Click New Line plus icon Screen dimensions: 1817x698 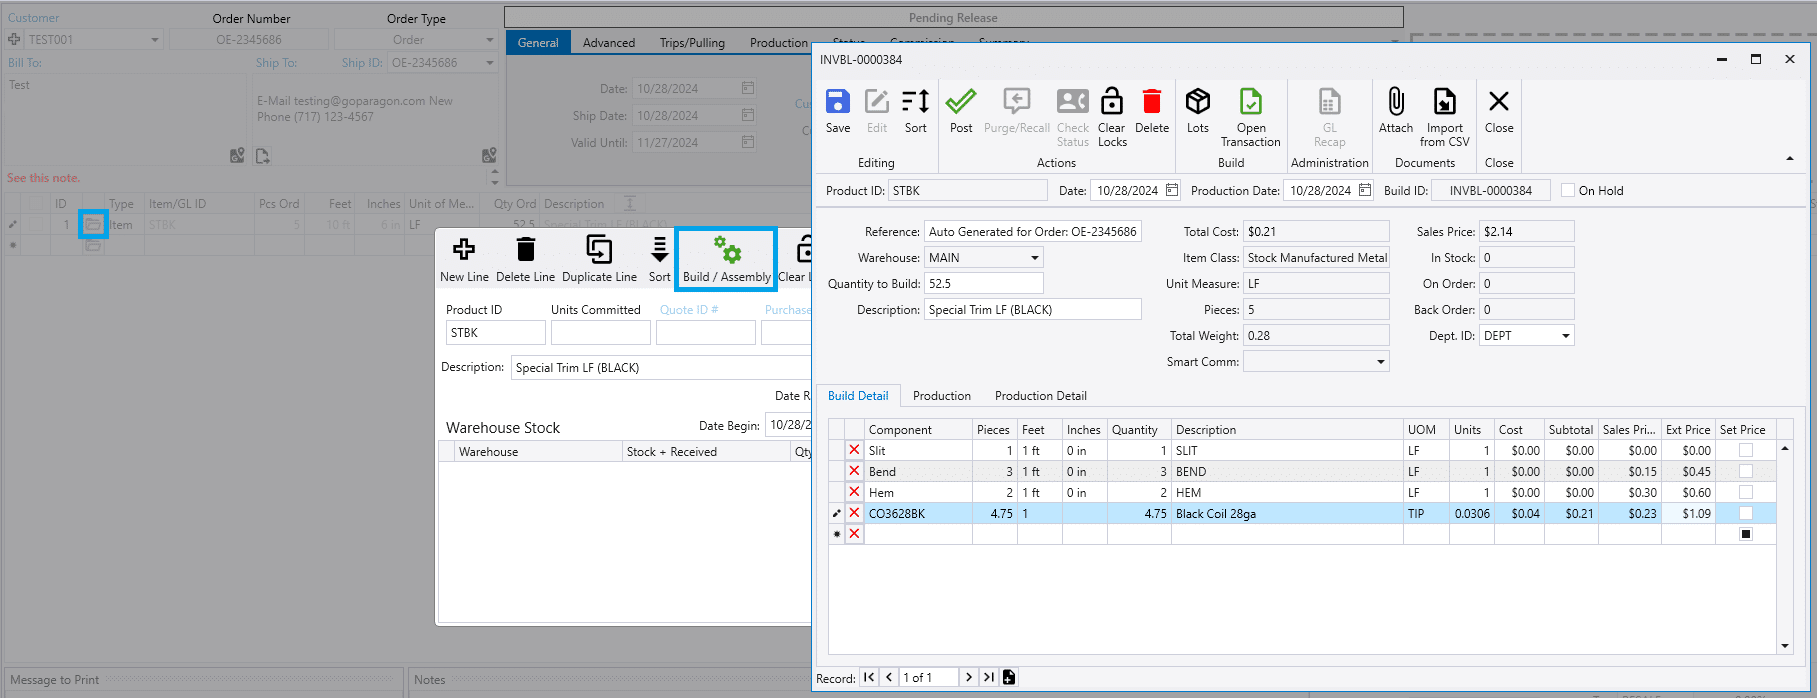[464, 249]
